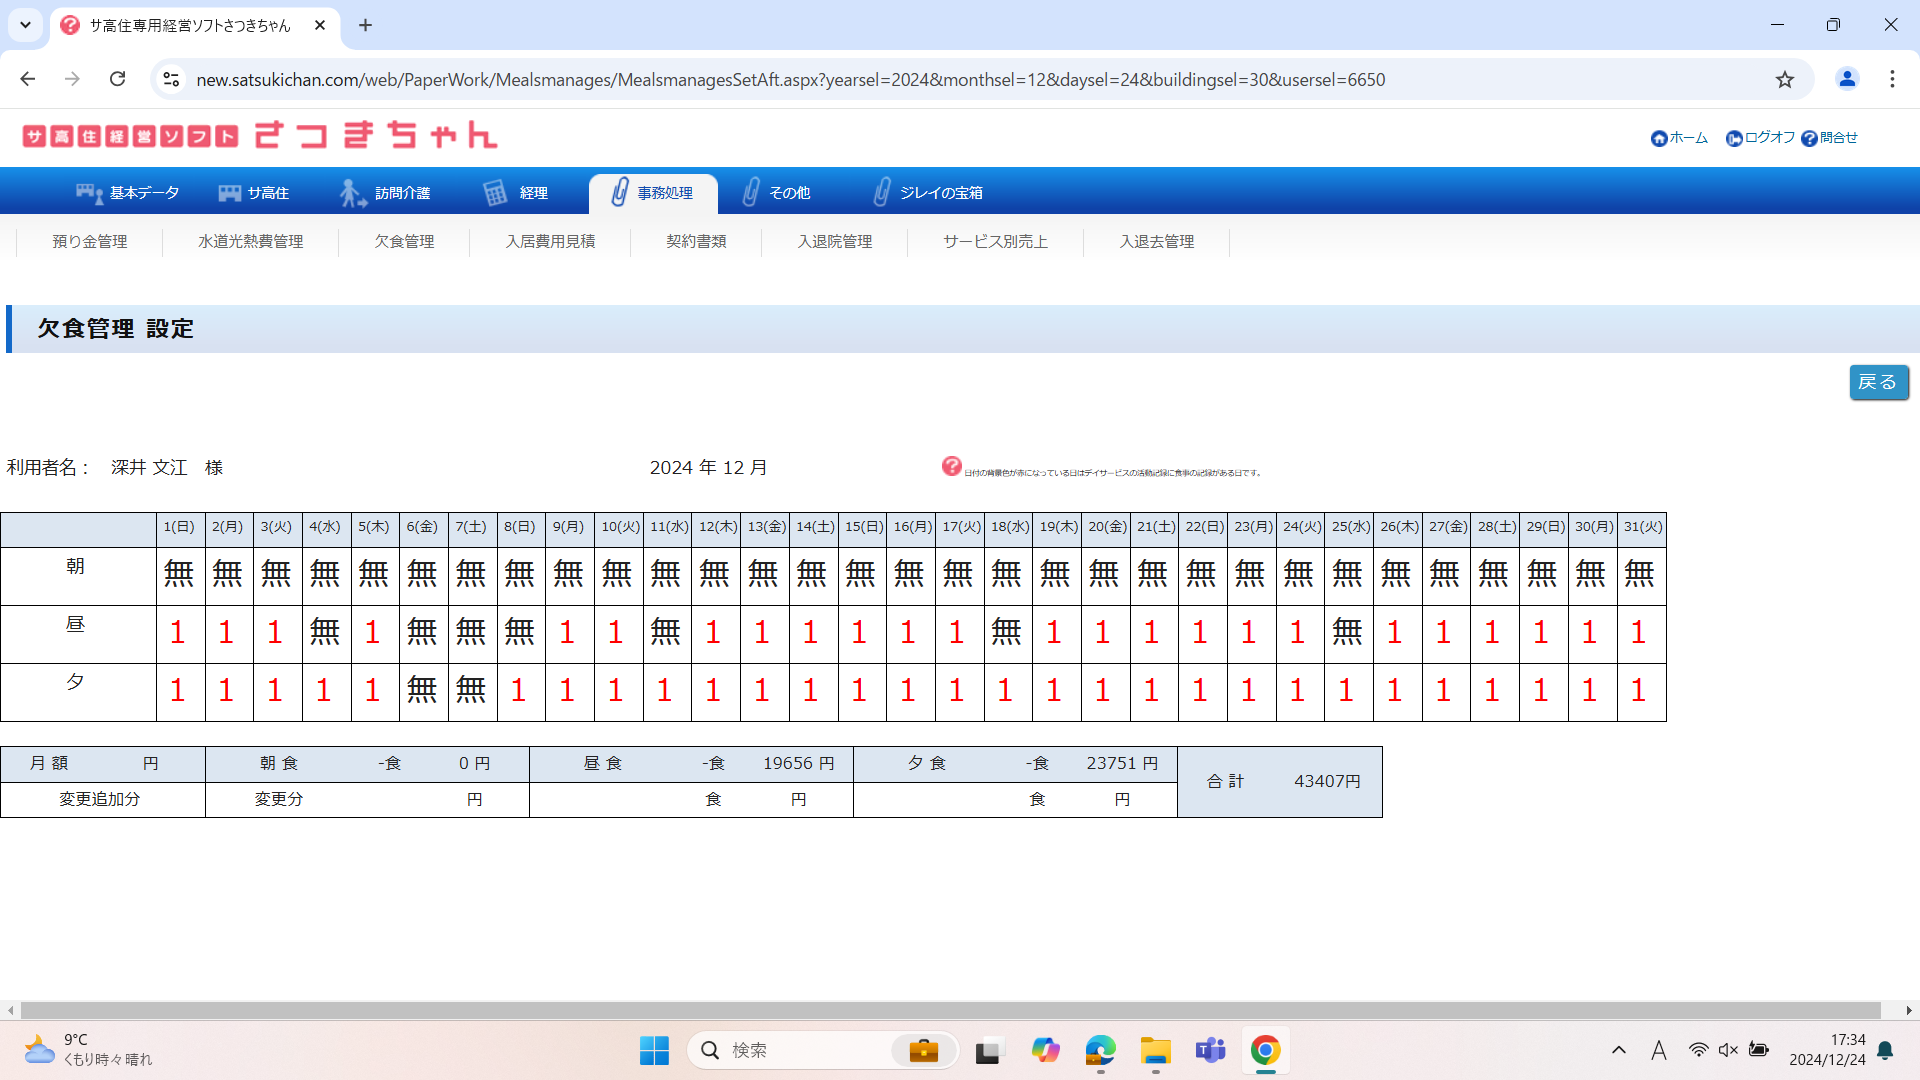Open the 入退院管理 submenu tab
Screen dimensions: 1920x1080
coord(834,242)
